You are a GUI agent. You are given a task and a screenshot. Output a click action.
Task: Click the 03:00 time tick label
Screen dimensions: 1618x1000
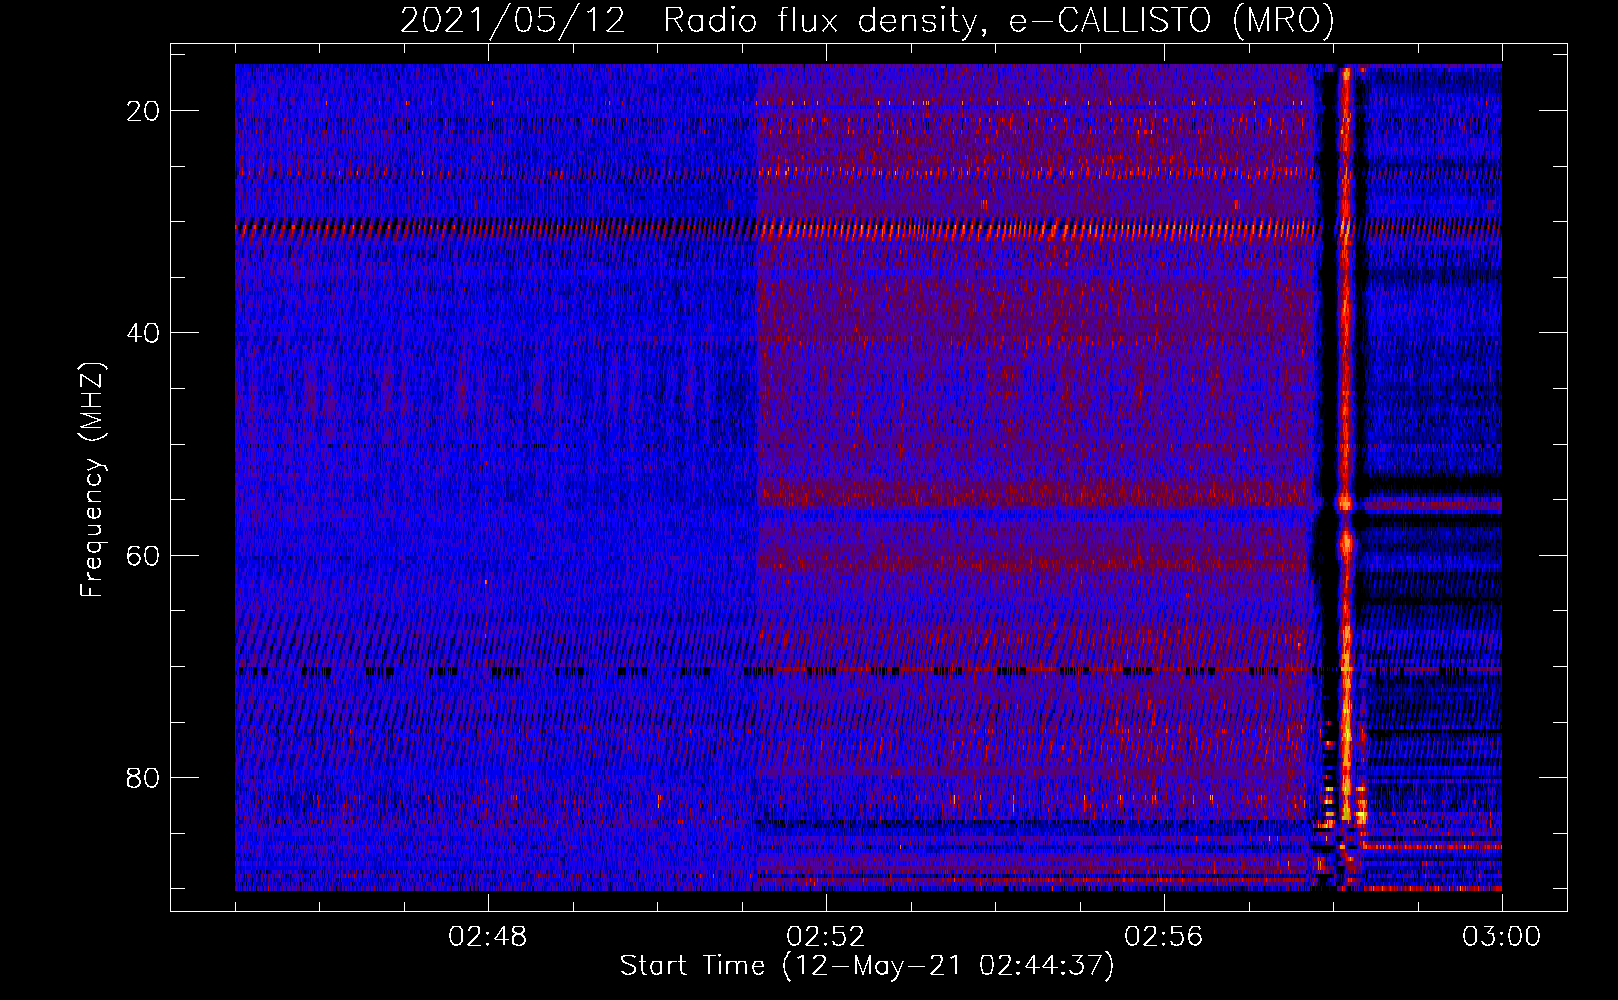click(x=1502, y=937)
